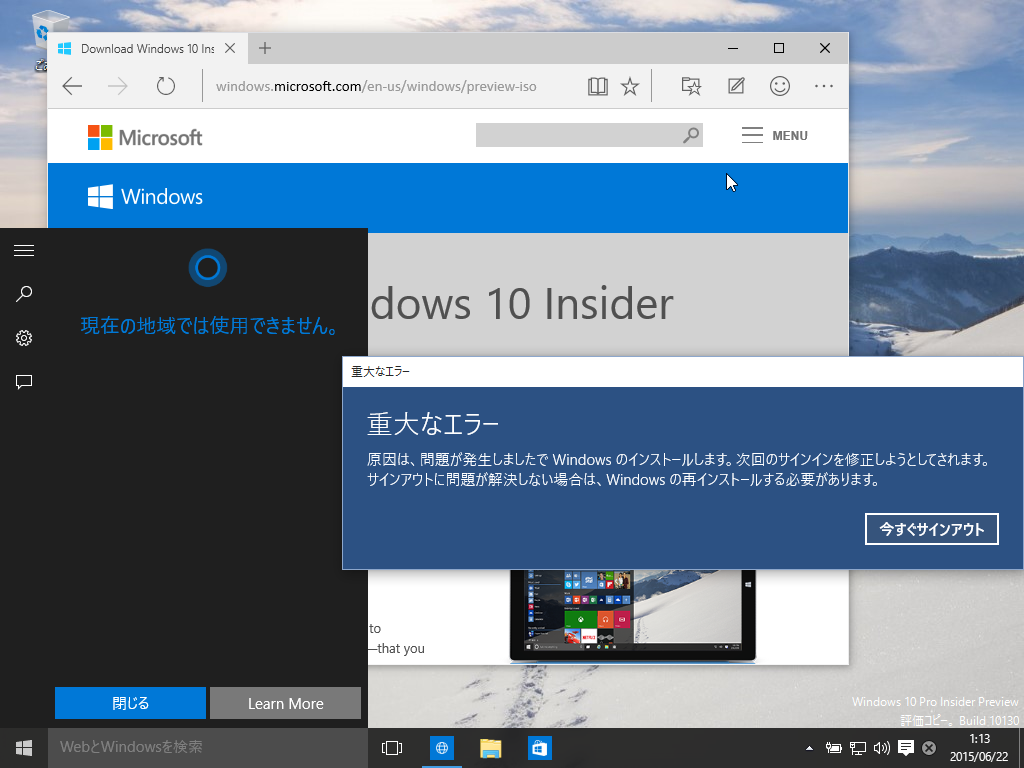Expand the Cortana hamburger menu
1024x768 pixels.
(x=24, y=251)
